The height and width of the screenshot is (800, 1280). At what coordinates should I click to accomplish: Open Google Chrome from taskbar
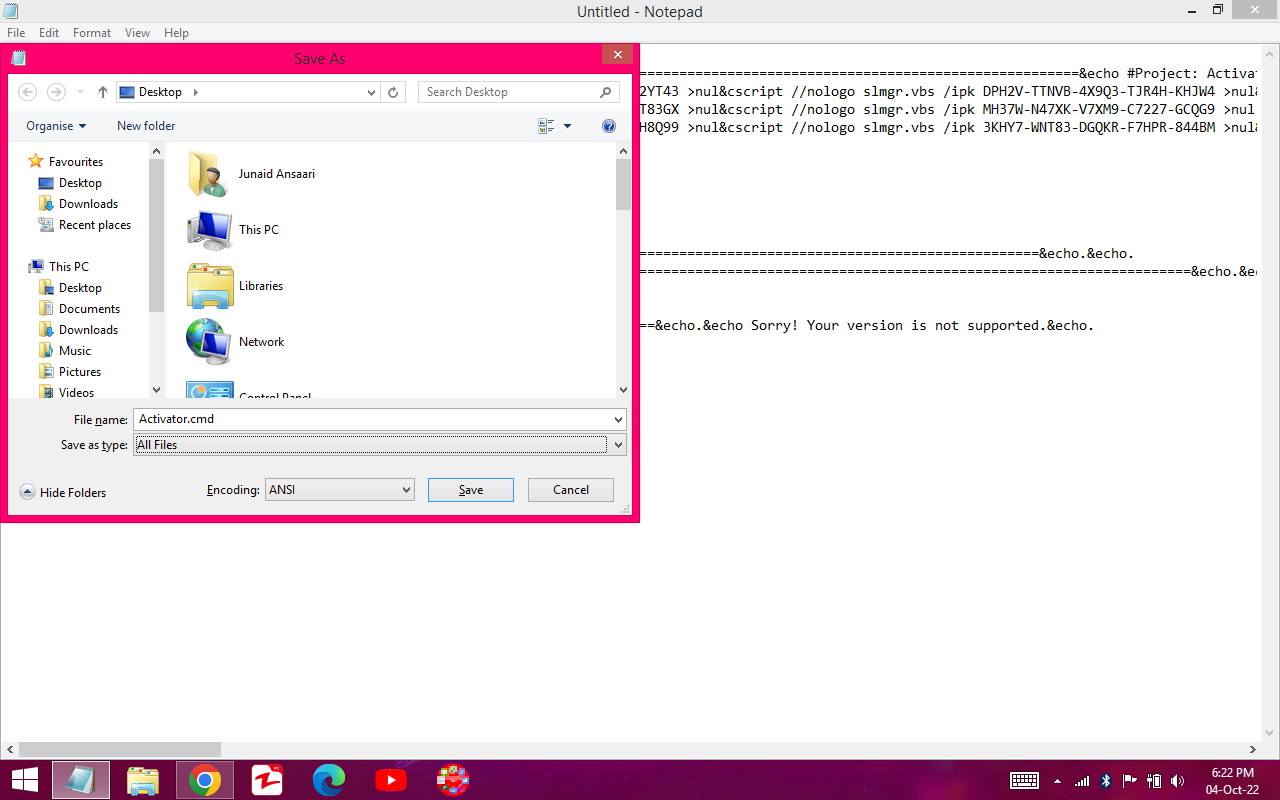[x=205, y=780]
